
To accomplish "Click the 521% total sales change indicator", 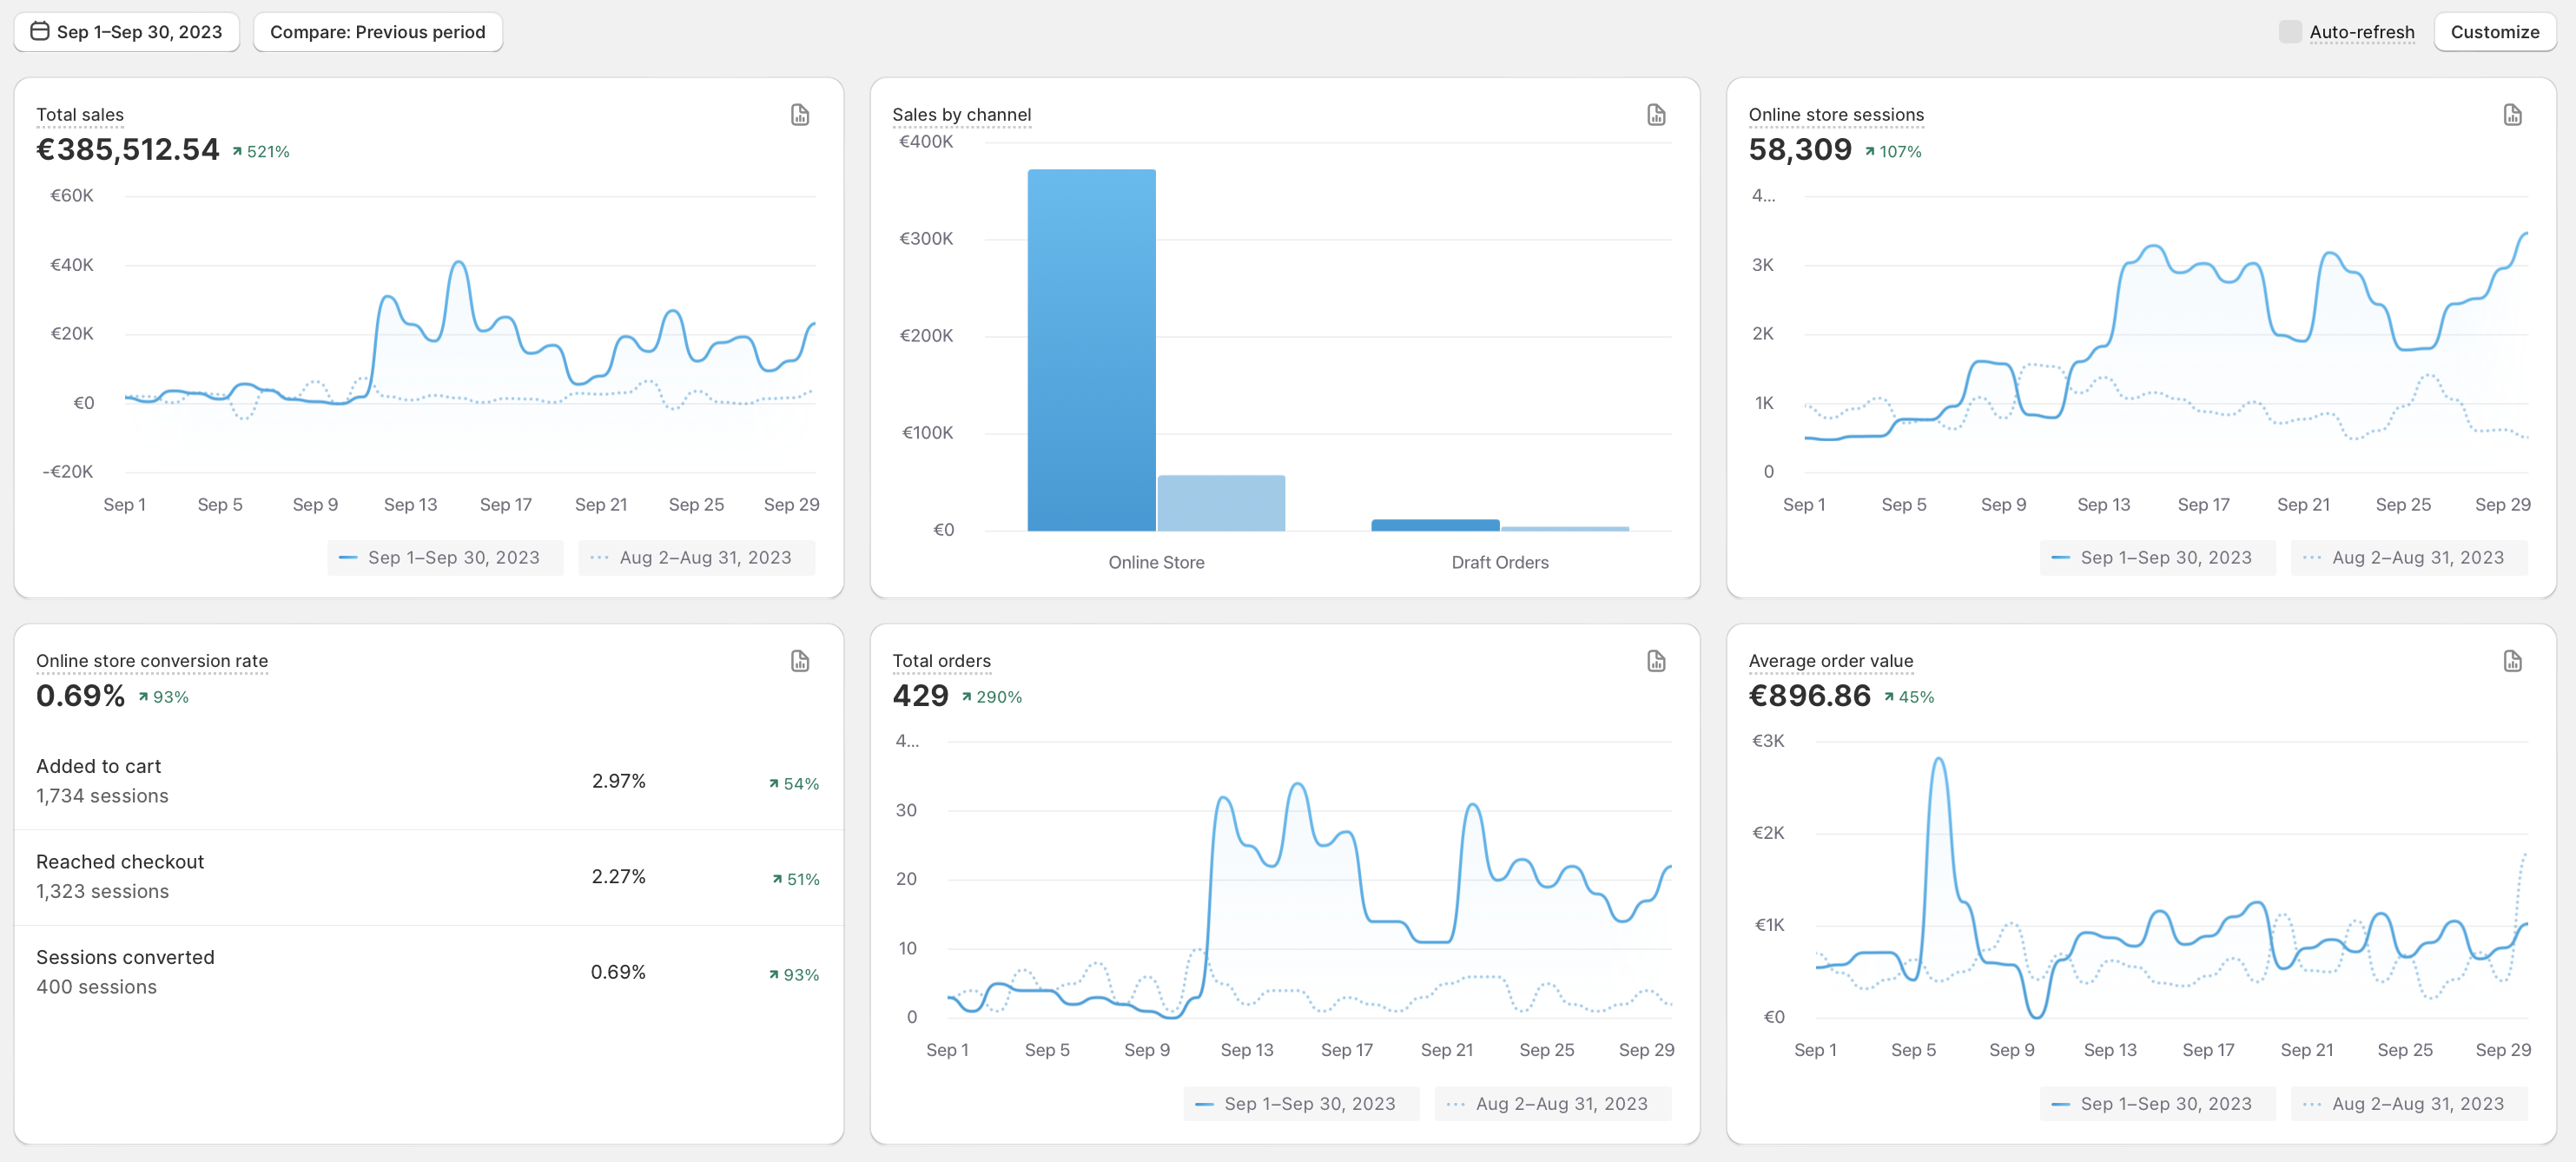I will click(261, 152).
